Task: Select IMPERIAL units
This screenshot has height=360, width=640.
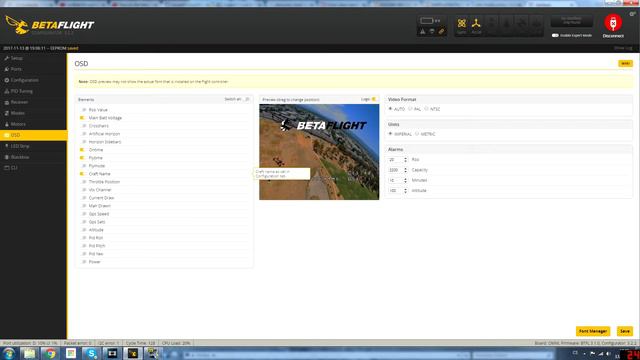Action: point(391,134)
